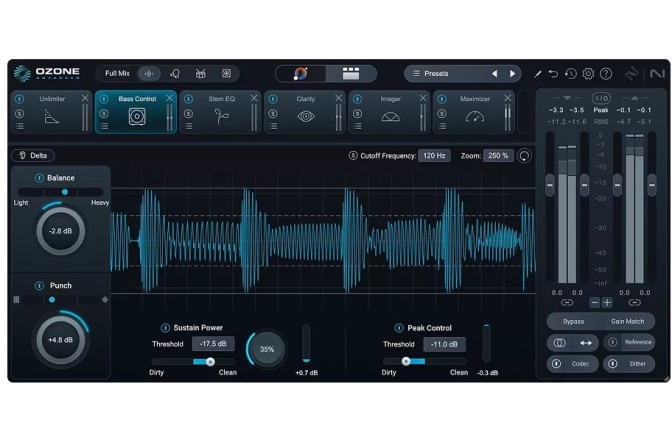Edit the Zoom 250 % field

(498, 156)
